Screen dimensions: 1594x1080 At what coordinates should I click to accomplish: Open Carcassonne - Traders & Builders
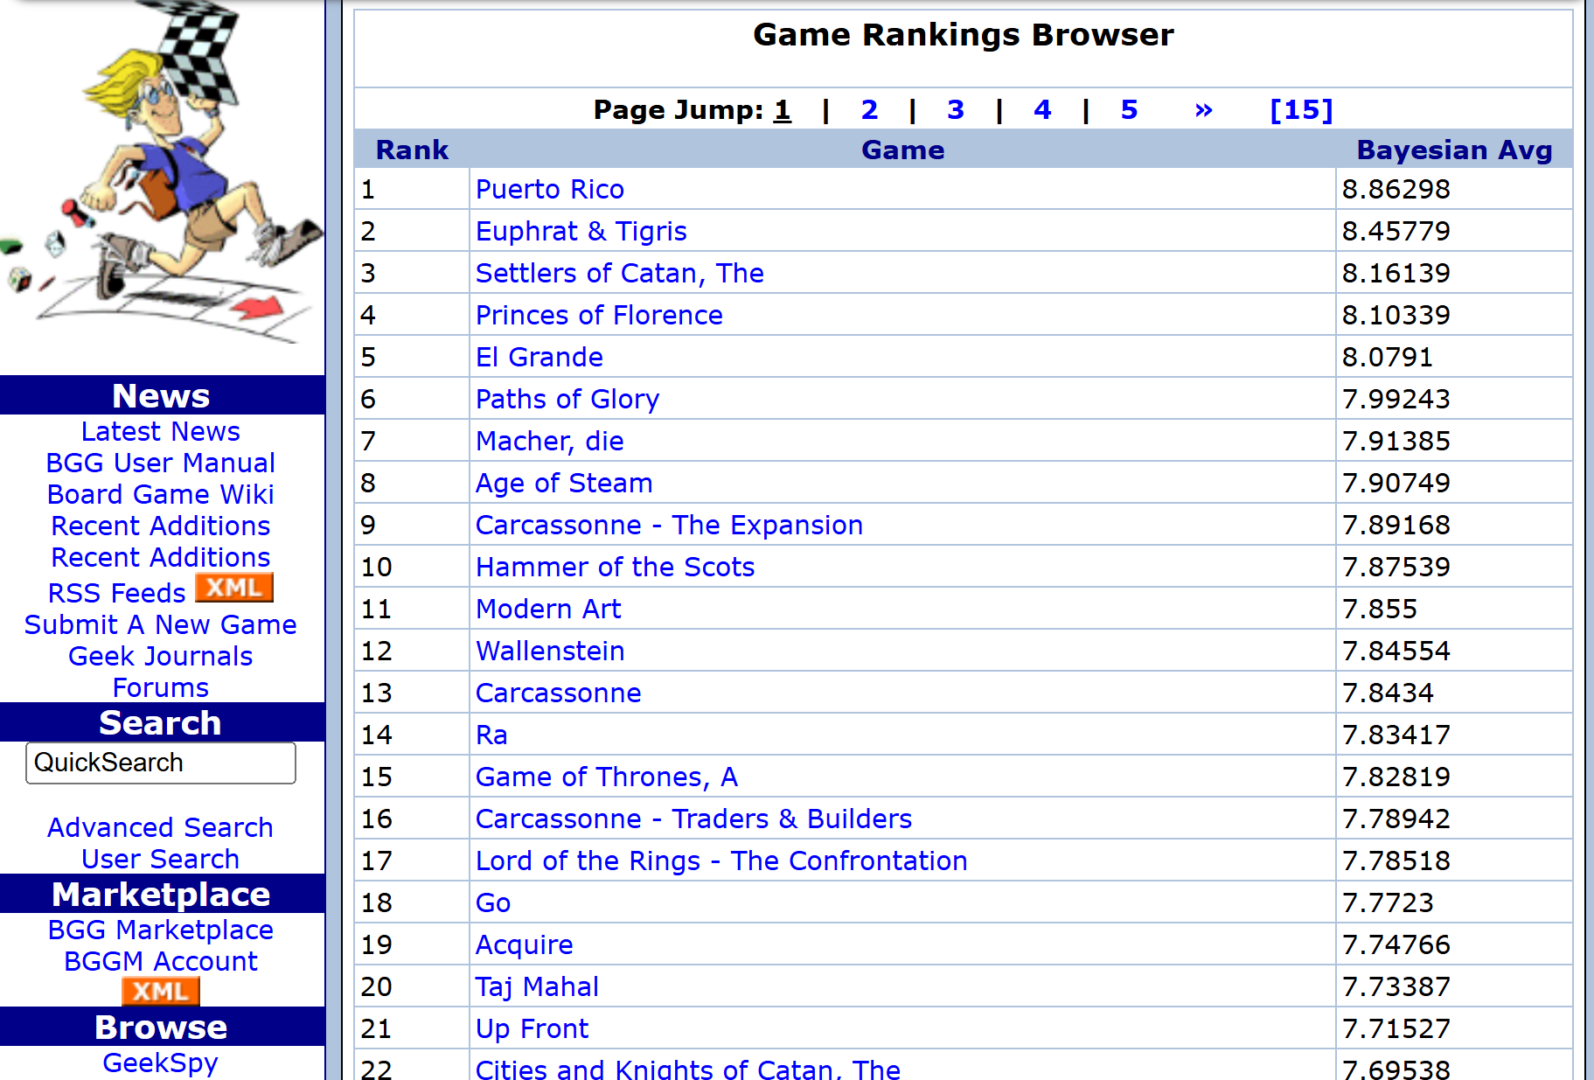(694, 819)
